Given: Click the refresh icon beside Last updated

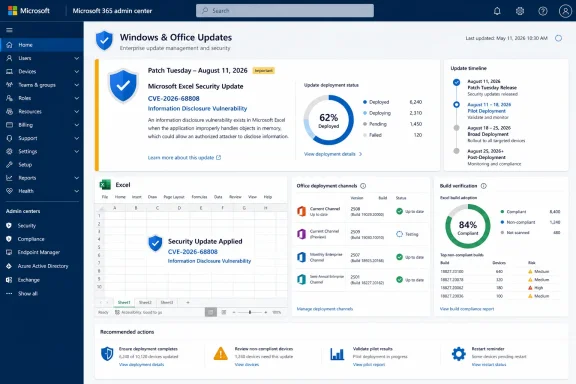Looking at the screenshot, I should pos(558,38).
